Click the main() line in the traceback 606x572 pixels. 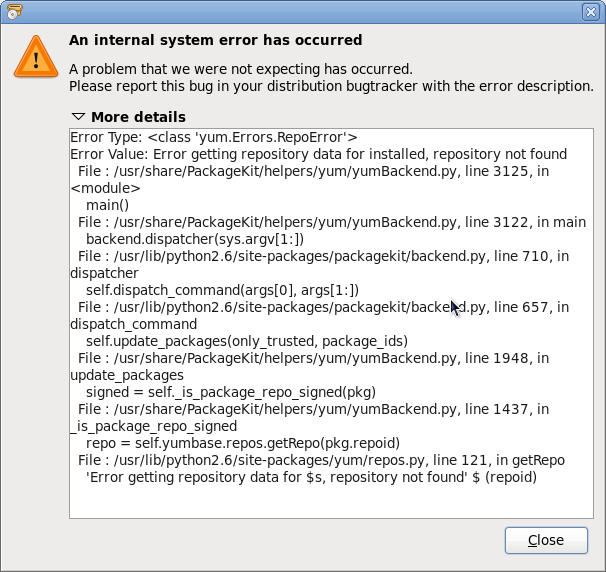point(107,205)
